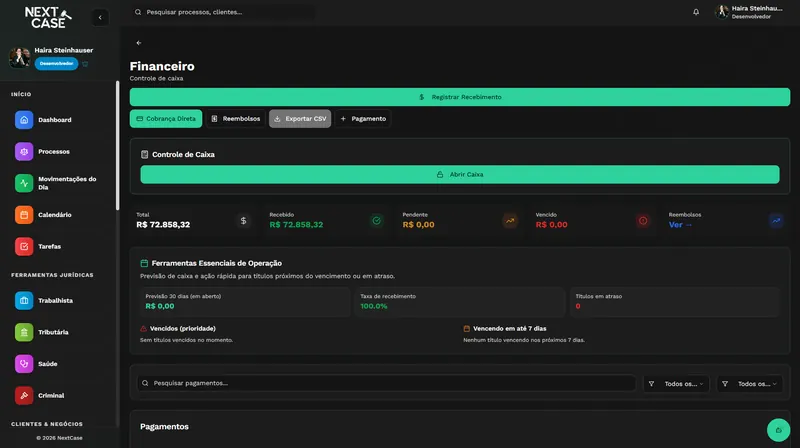Open the Haira Steinhauser profile menu
The image size is (800, 448).
pyautogui.click(x=749, y=12)
